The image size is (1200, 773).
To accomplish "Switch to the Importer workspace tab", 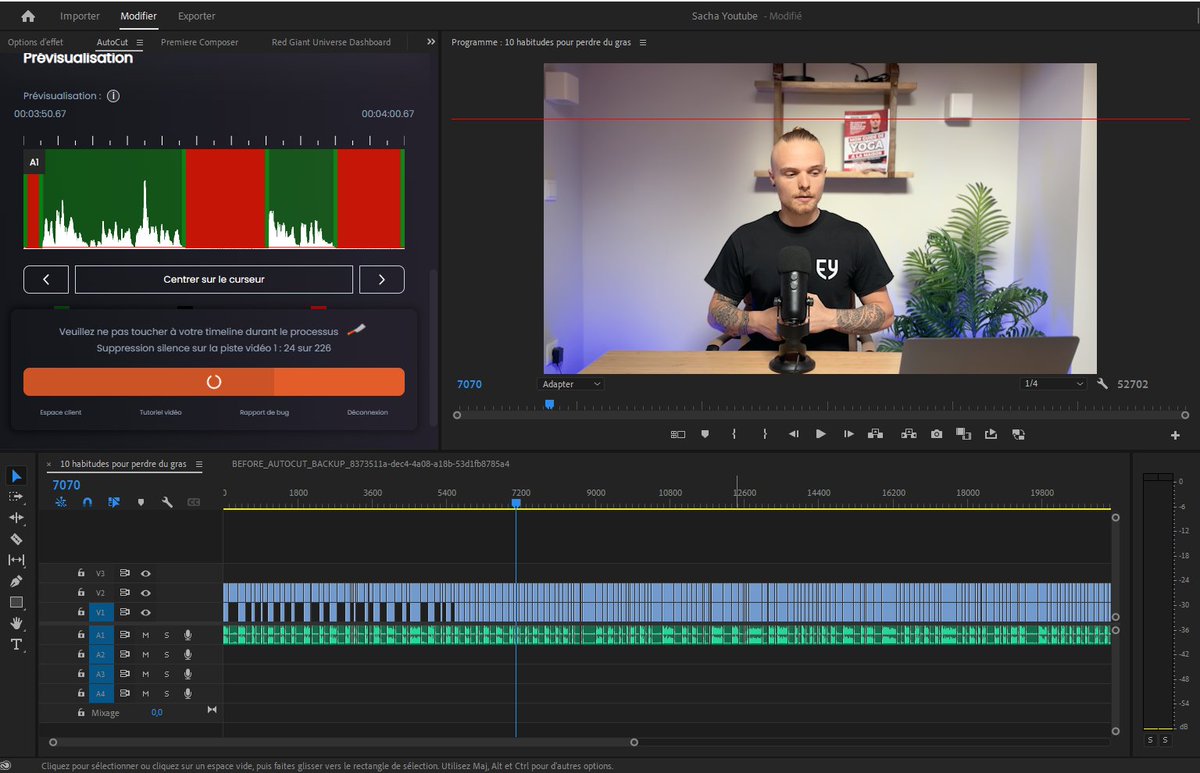I will click(80, 16).
